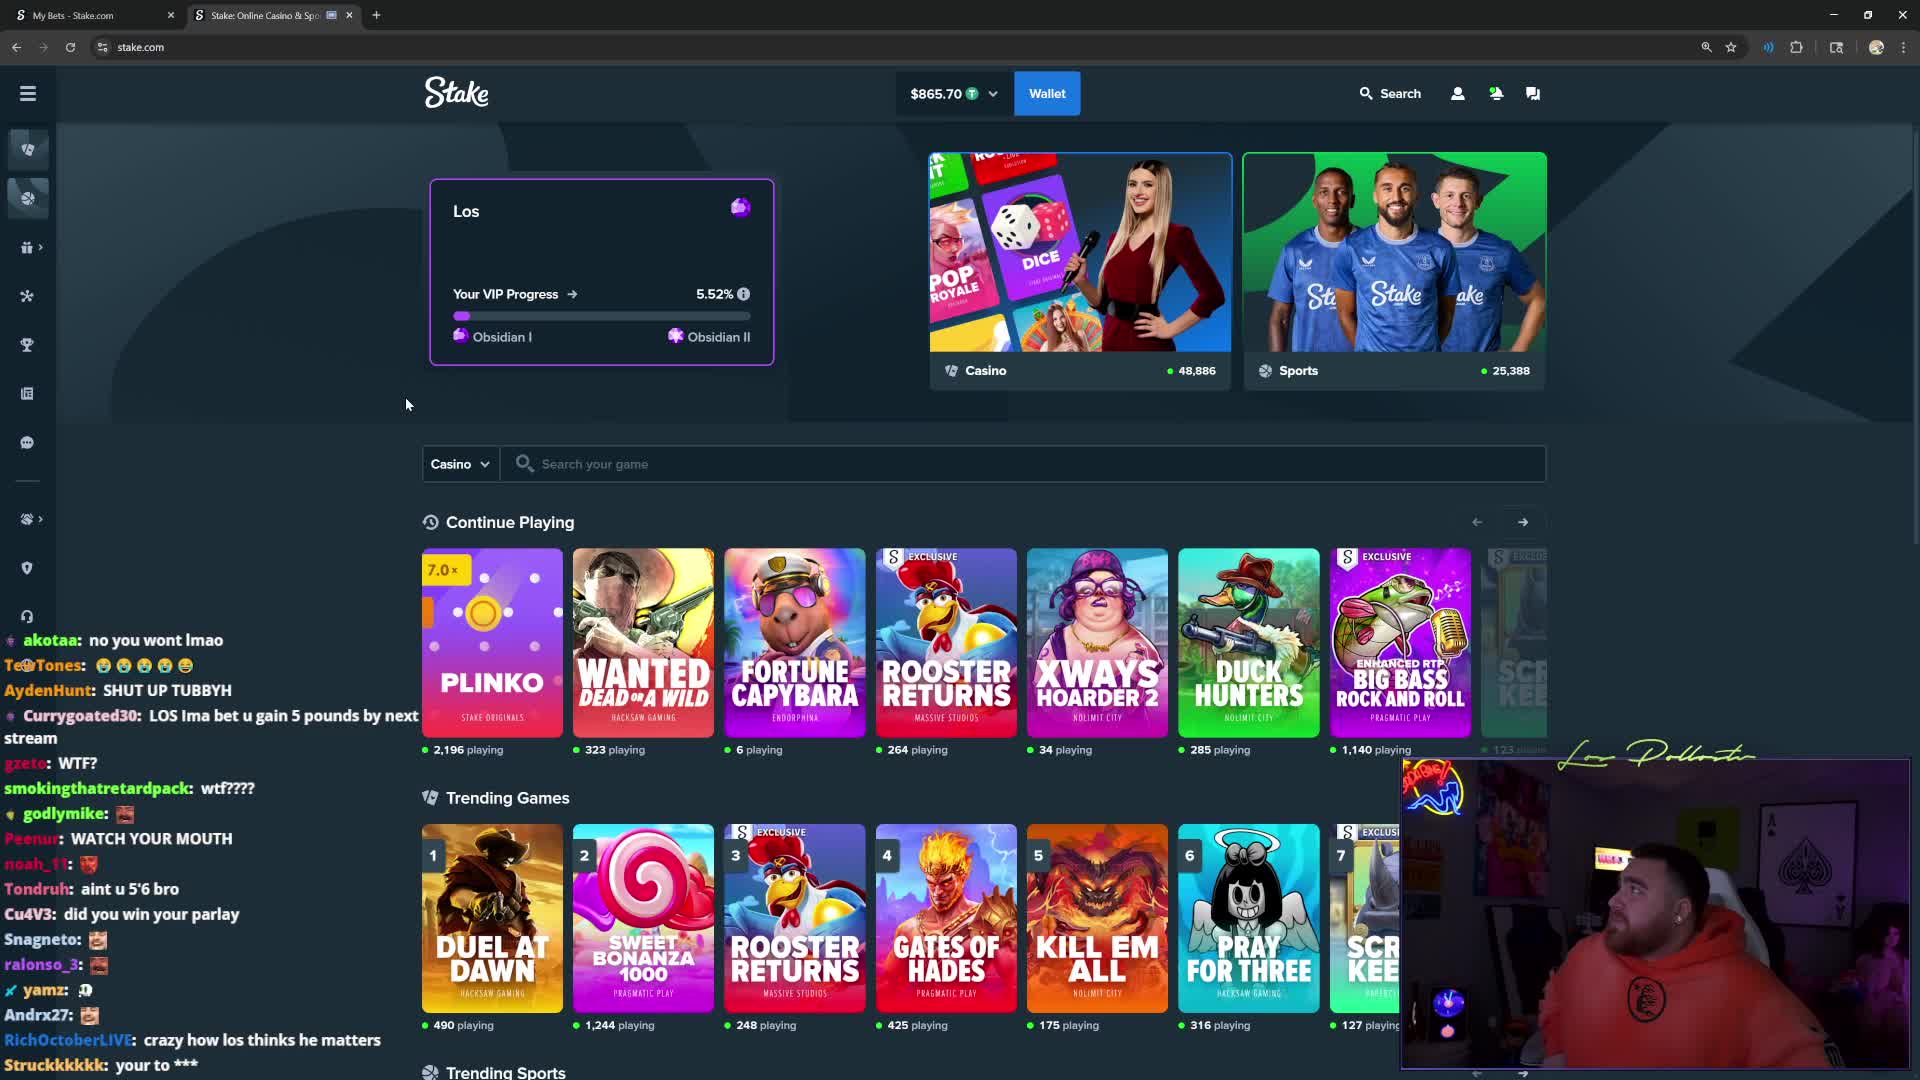Open the chat icon in header
This screenshot has width=1920, height=1080.
tap(1533, 94)
